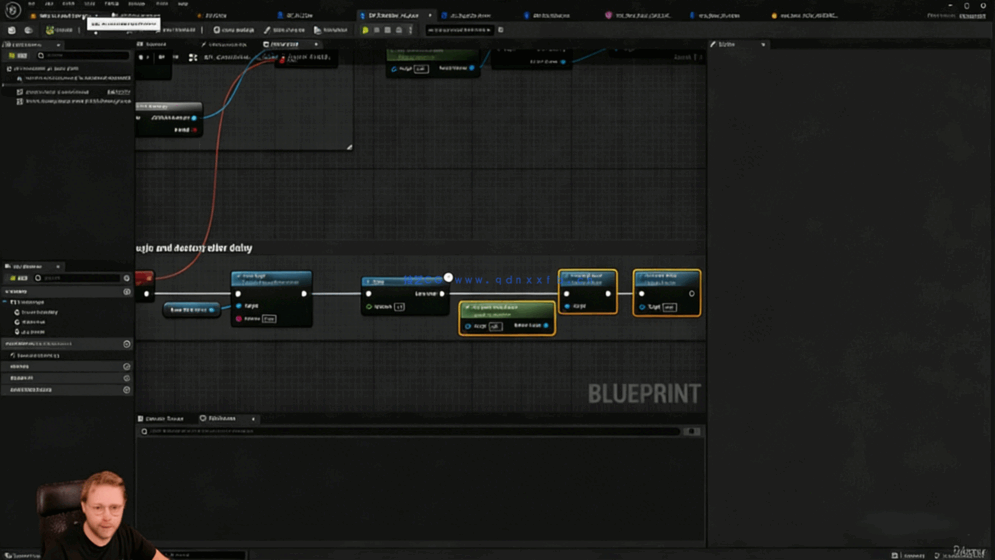Image resolution: width=995 pixels, height=560 pixels.
Task: Click the Save blueprint toolbar icon
Action: click(x=11, y=30)
